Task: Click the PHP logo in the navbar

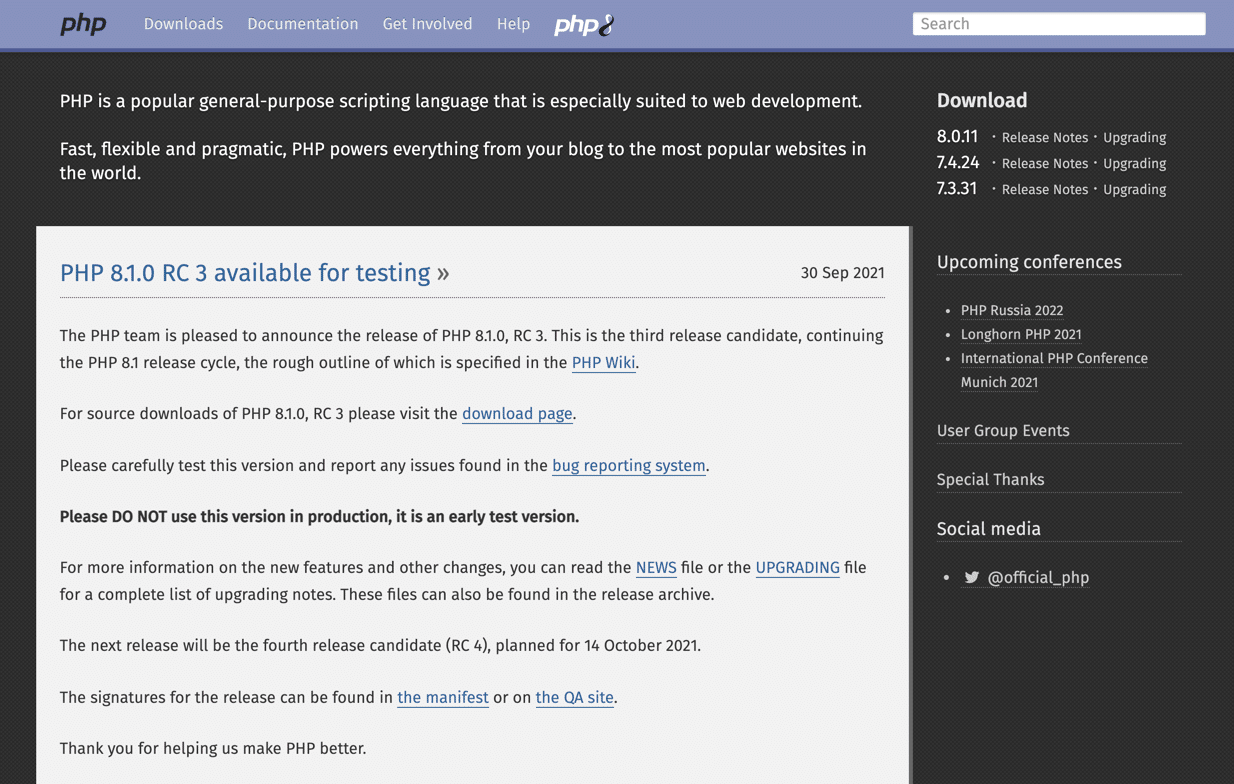Action: coord(83,24)
